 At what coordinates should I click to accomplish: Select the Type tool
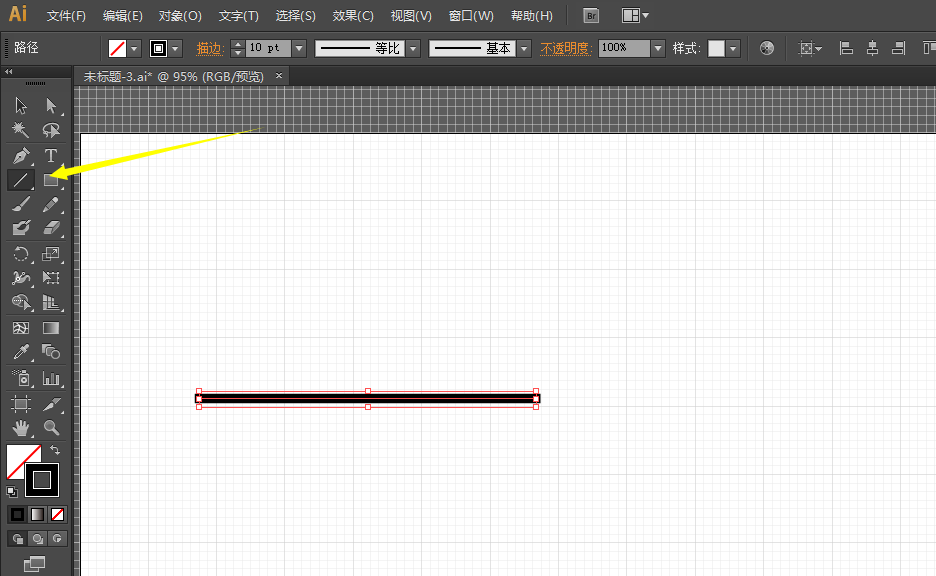[51, 156]
